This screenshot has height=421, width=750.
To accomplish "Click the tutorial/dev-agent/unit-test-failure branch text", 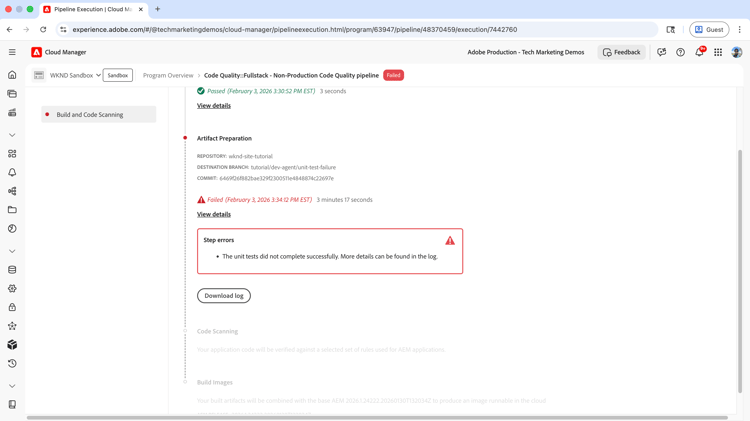I will point(293,167).
